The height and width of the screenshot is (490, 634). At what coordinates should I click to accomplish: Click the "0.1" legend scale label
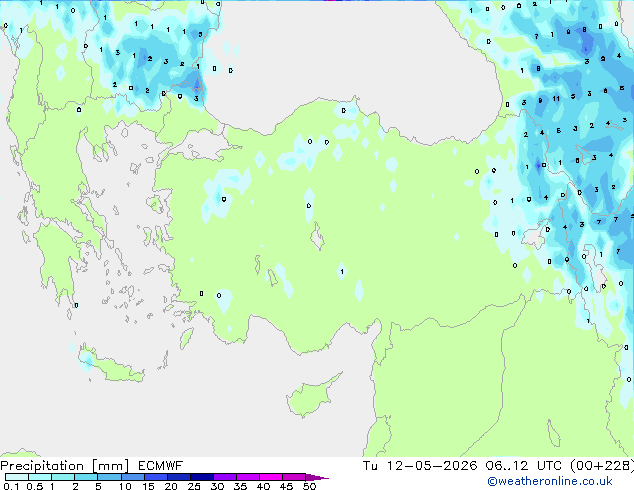tap(11, 486)
